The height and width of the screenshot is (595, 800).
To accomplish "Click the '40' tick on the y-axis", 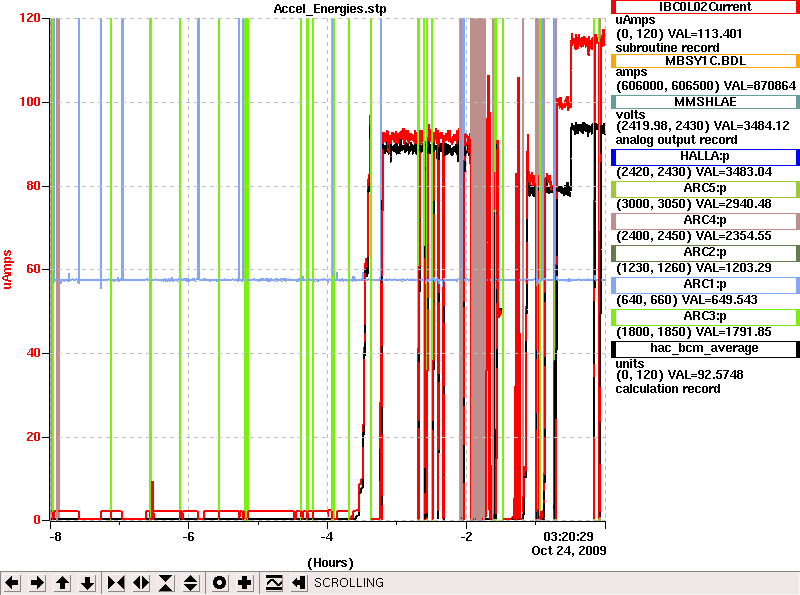I will coord(33,353).
